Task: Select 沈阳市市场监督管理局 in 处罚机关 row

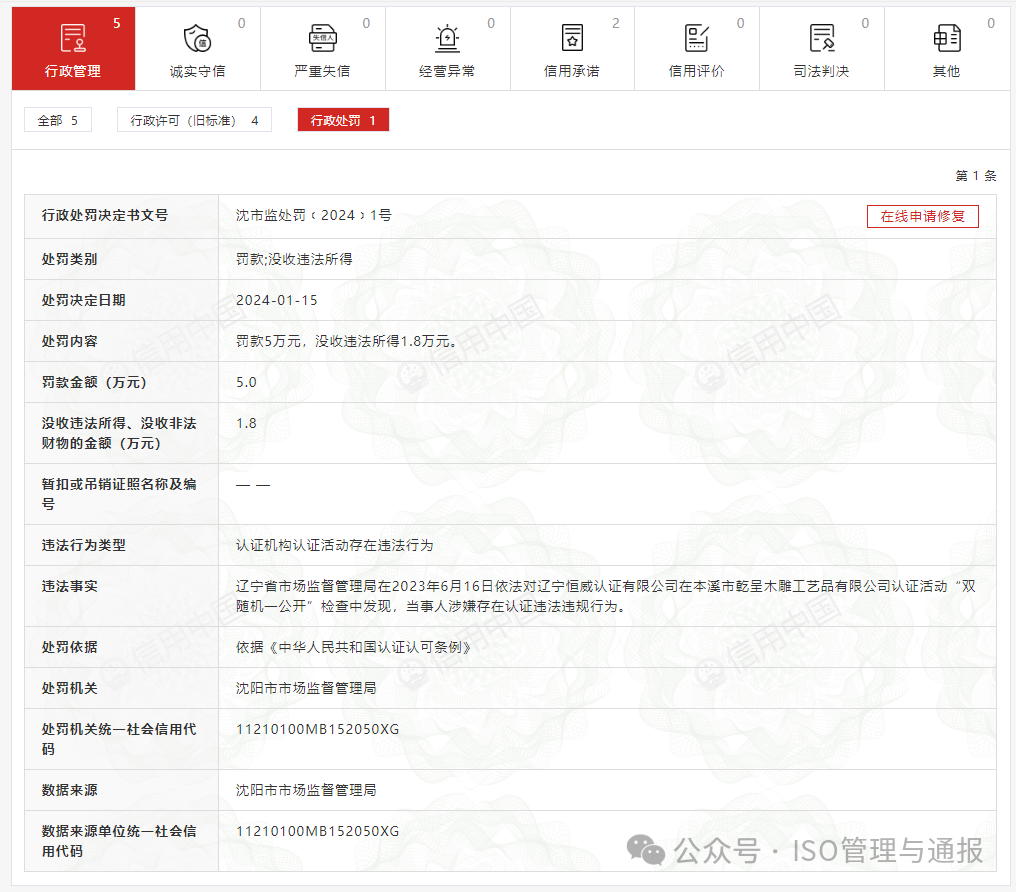Action: pyautogui.click(x=306, y=688)
